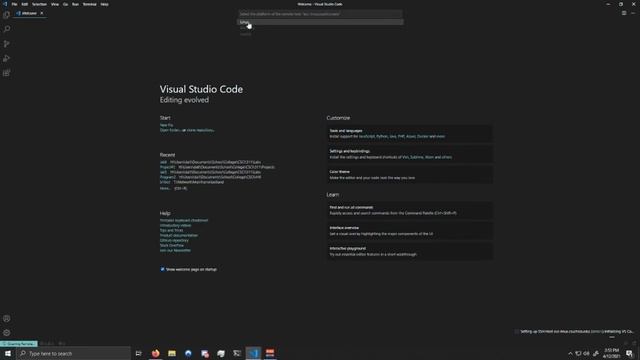Click the Interface overview card
Image resolution: width=640 pixels, height=360 pixels.
point(409,231)
